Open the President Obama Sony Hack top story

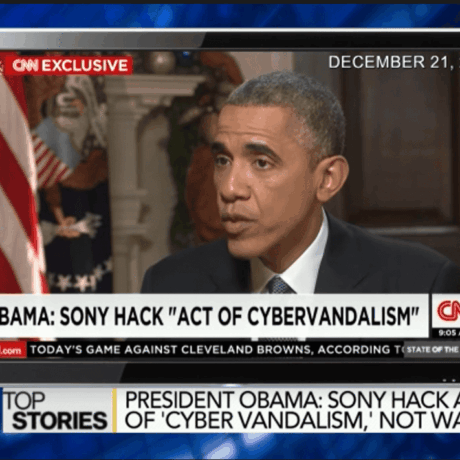pos(292,410)
